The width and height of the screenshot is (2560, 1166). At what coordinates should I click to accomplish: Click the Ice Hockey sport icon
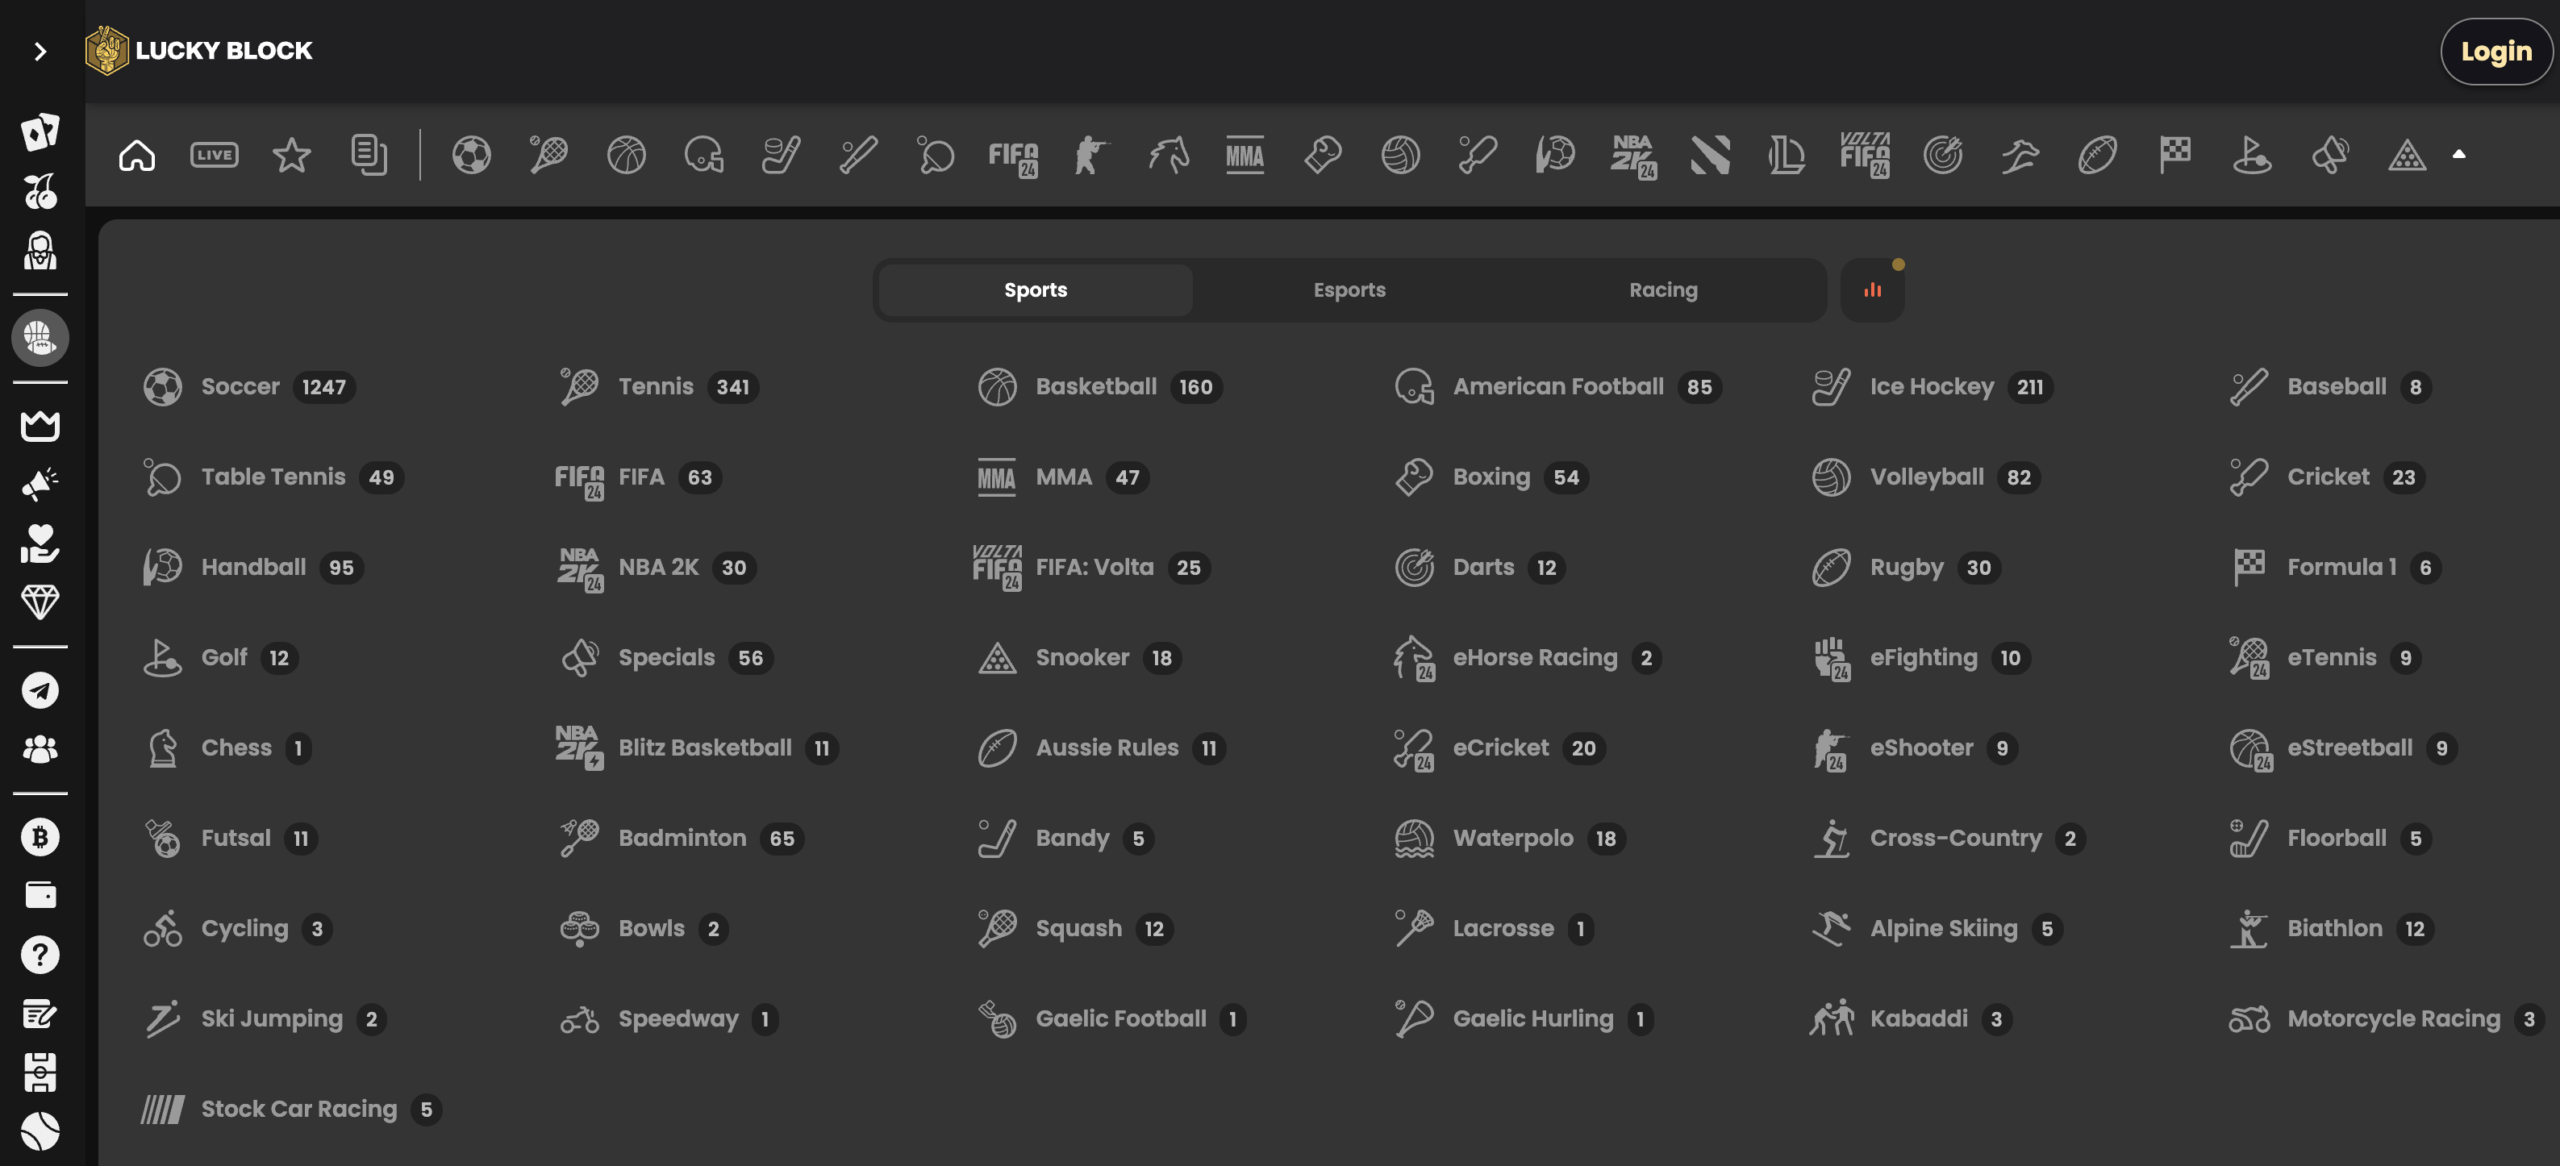point(1830,387)
